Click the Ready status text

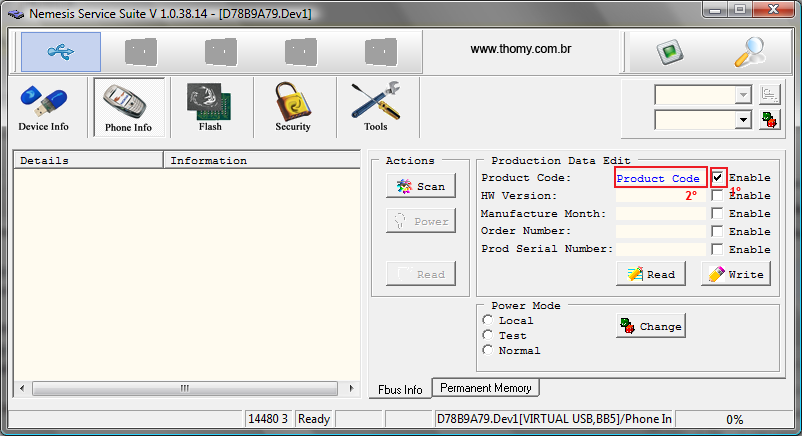(x=314, y=419)
